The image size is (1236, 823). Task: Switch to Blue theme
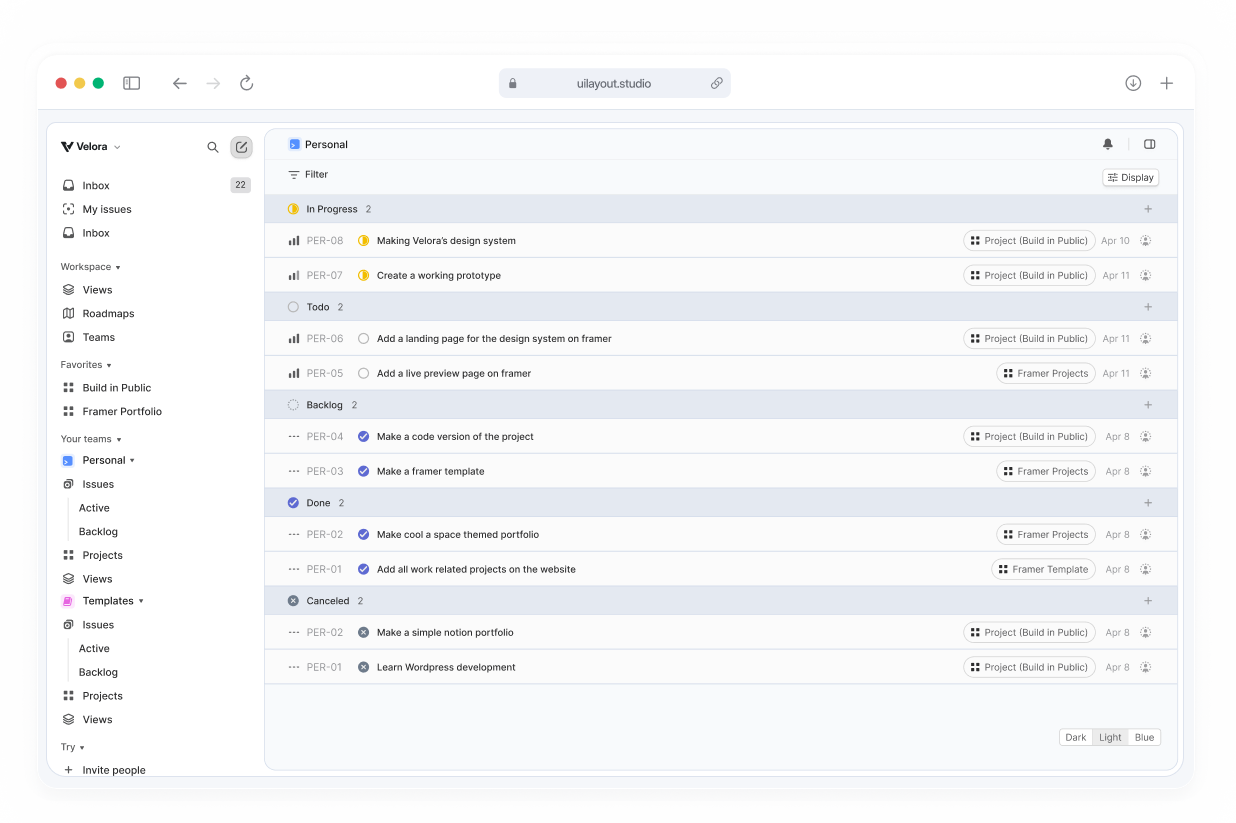[1144, 737]
